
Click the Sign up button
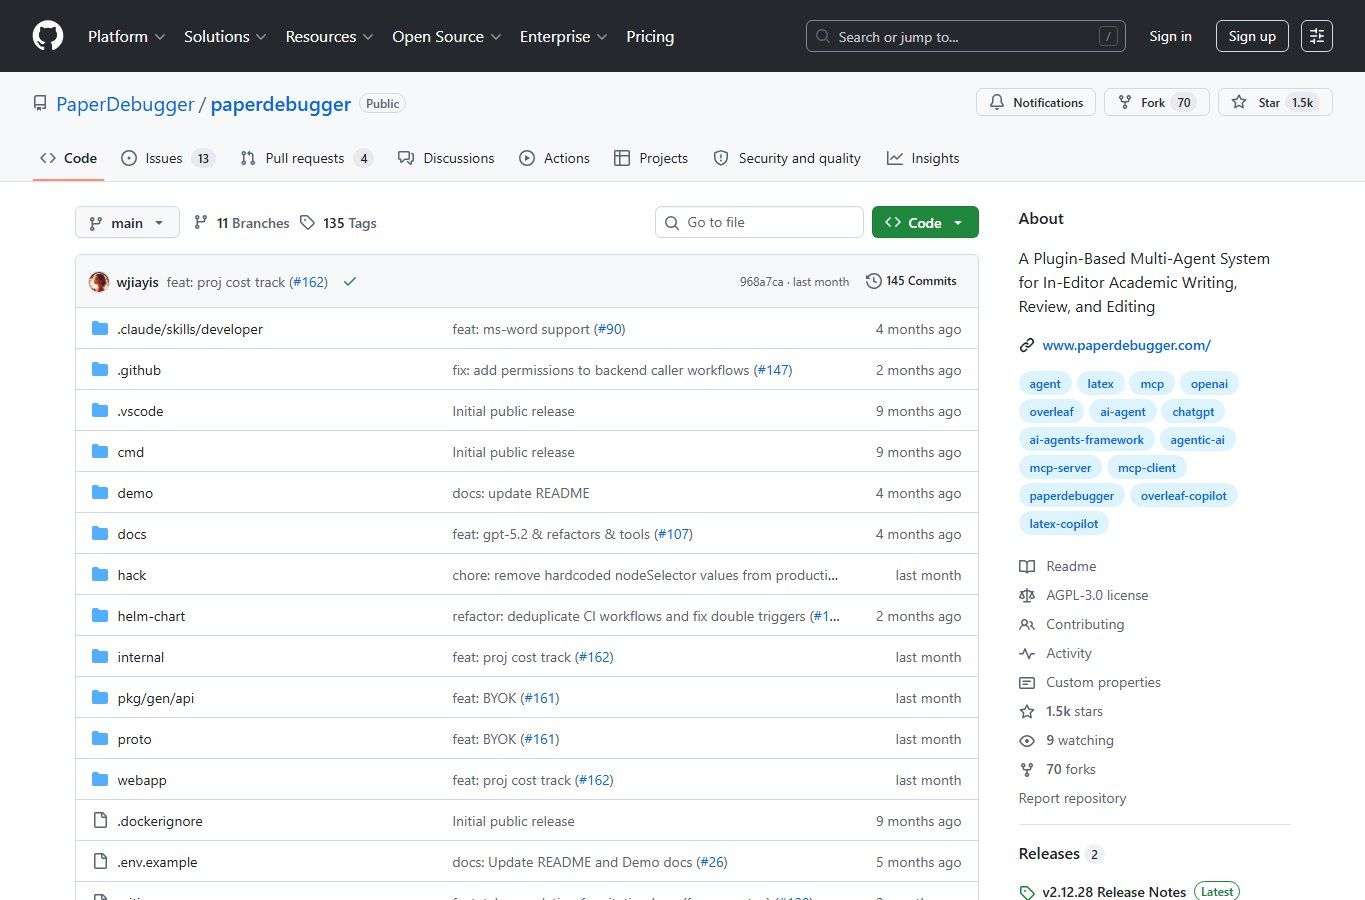pyautogui.click(x=1252, y=36)
